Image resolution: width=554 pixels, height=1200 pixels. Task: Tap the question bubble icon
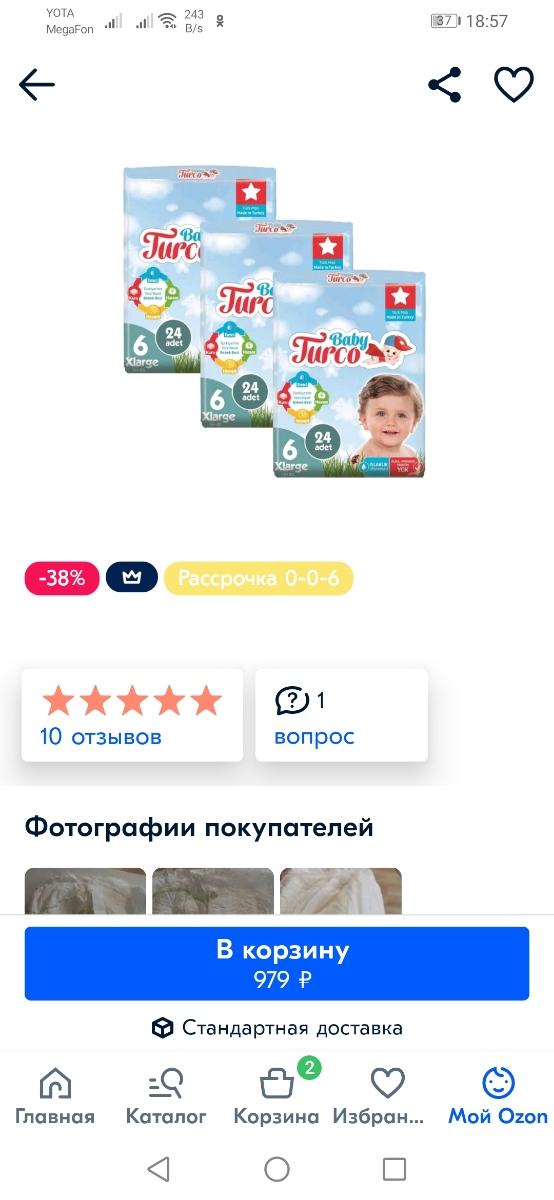[292, 701]
